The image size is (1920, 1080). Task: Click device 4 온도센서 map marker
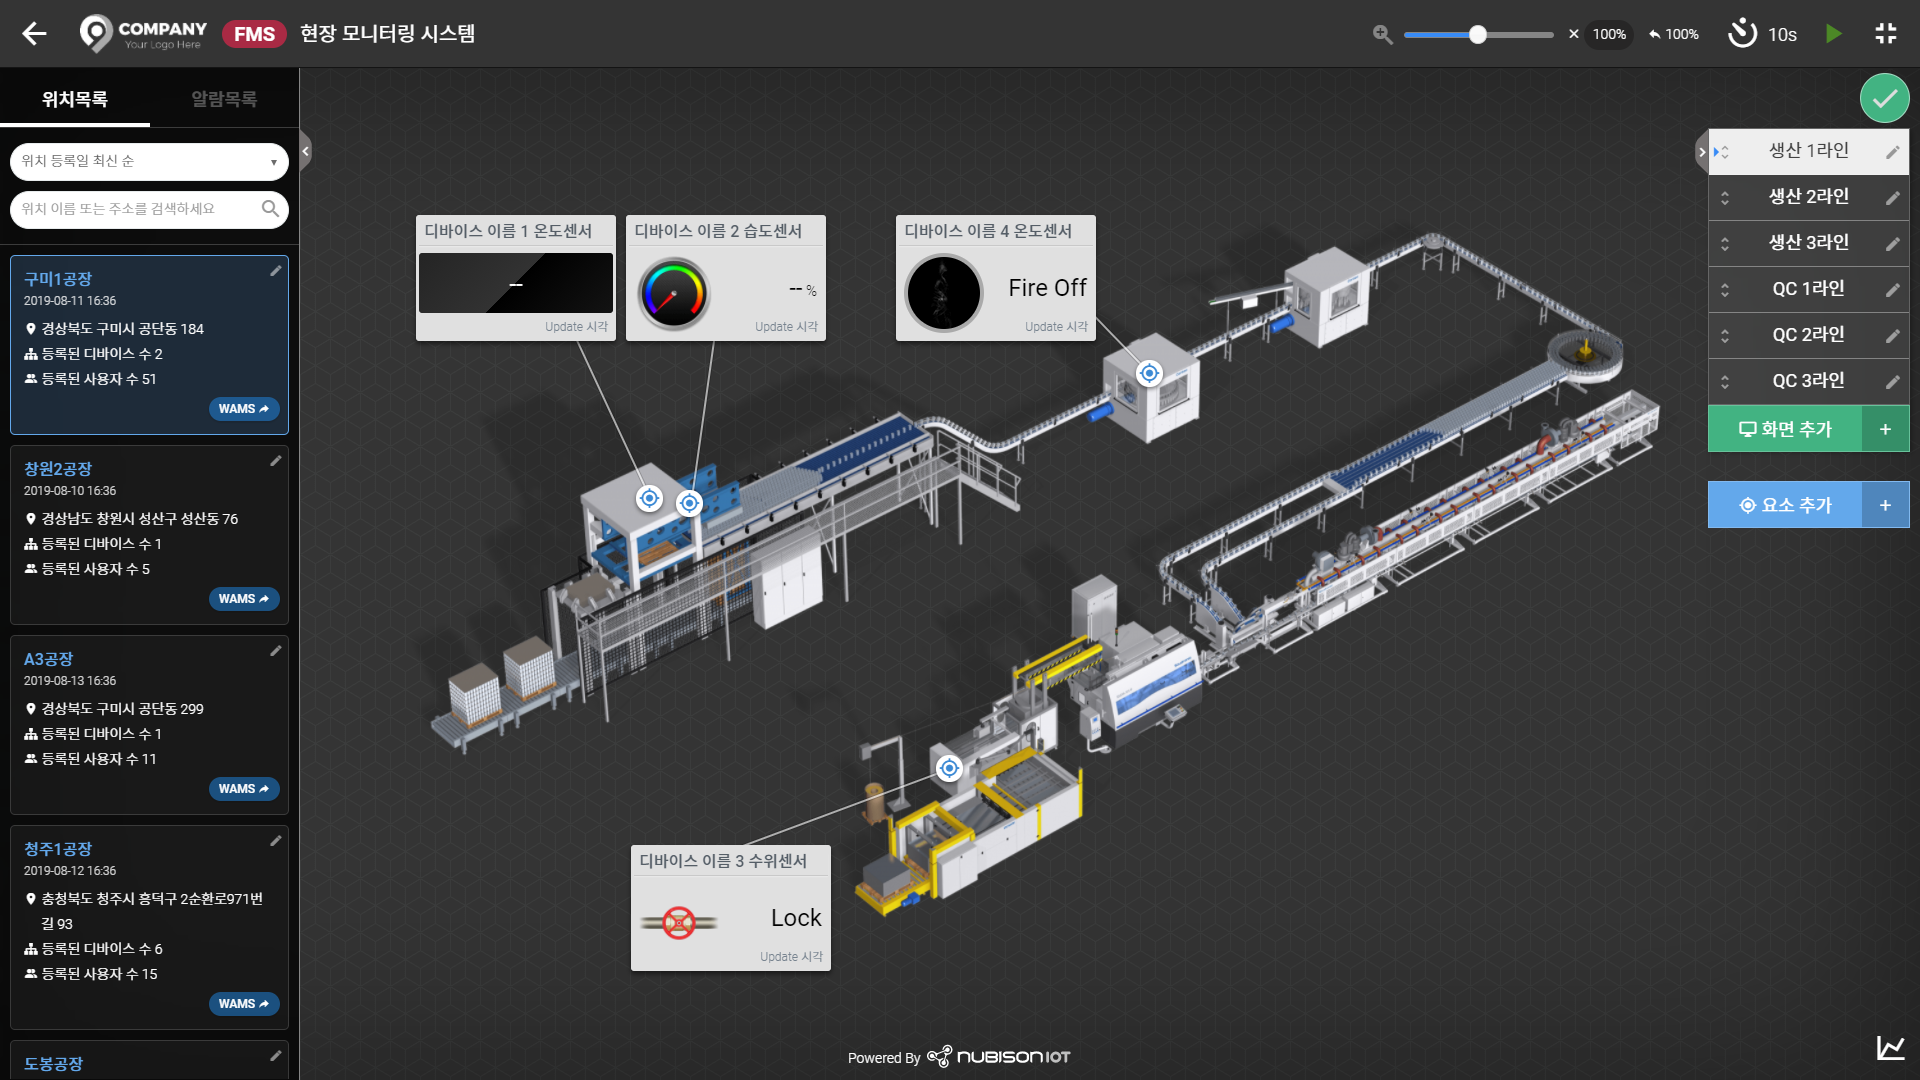pyautogui.click(x=1149, y=373)
